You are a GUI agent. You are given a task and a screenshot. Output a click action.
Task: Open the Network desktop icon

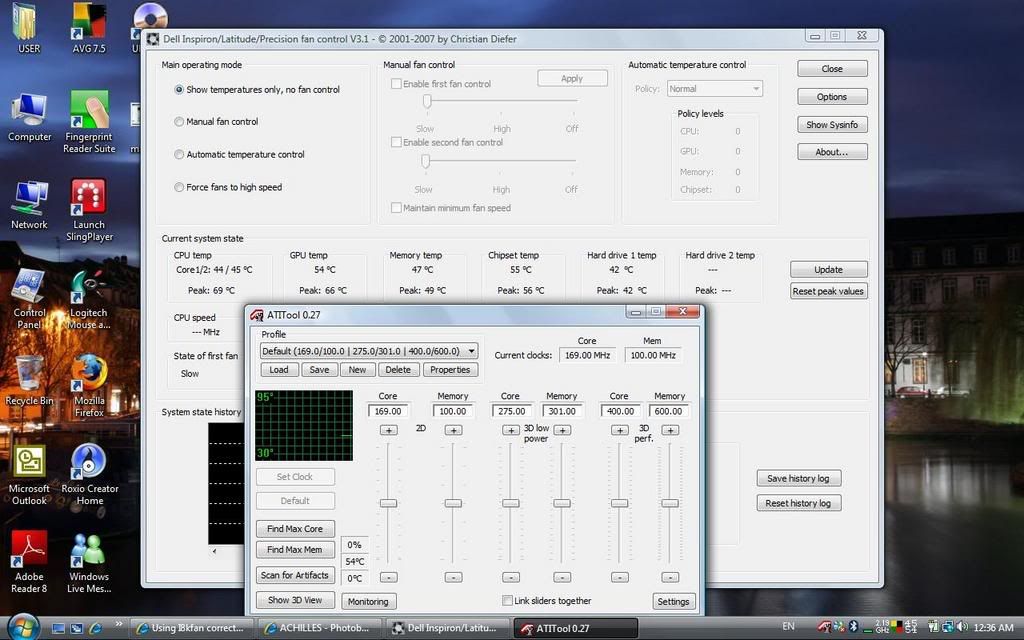(29, 205)
